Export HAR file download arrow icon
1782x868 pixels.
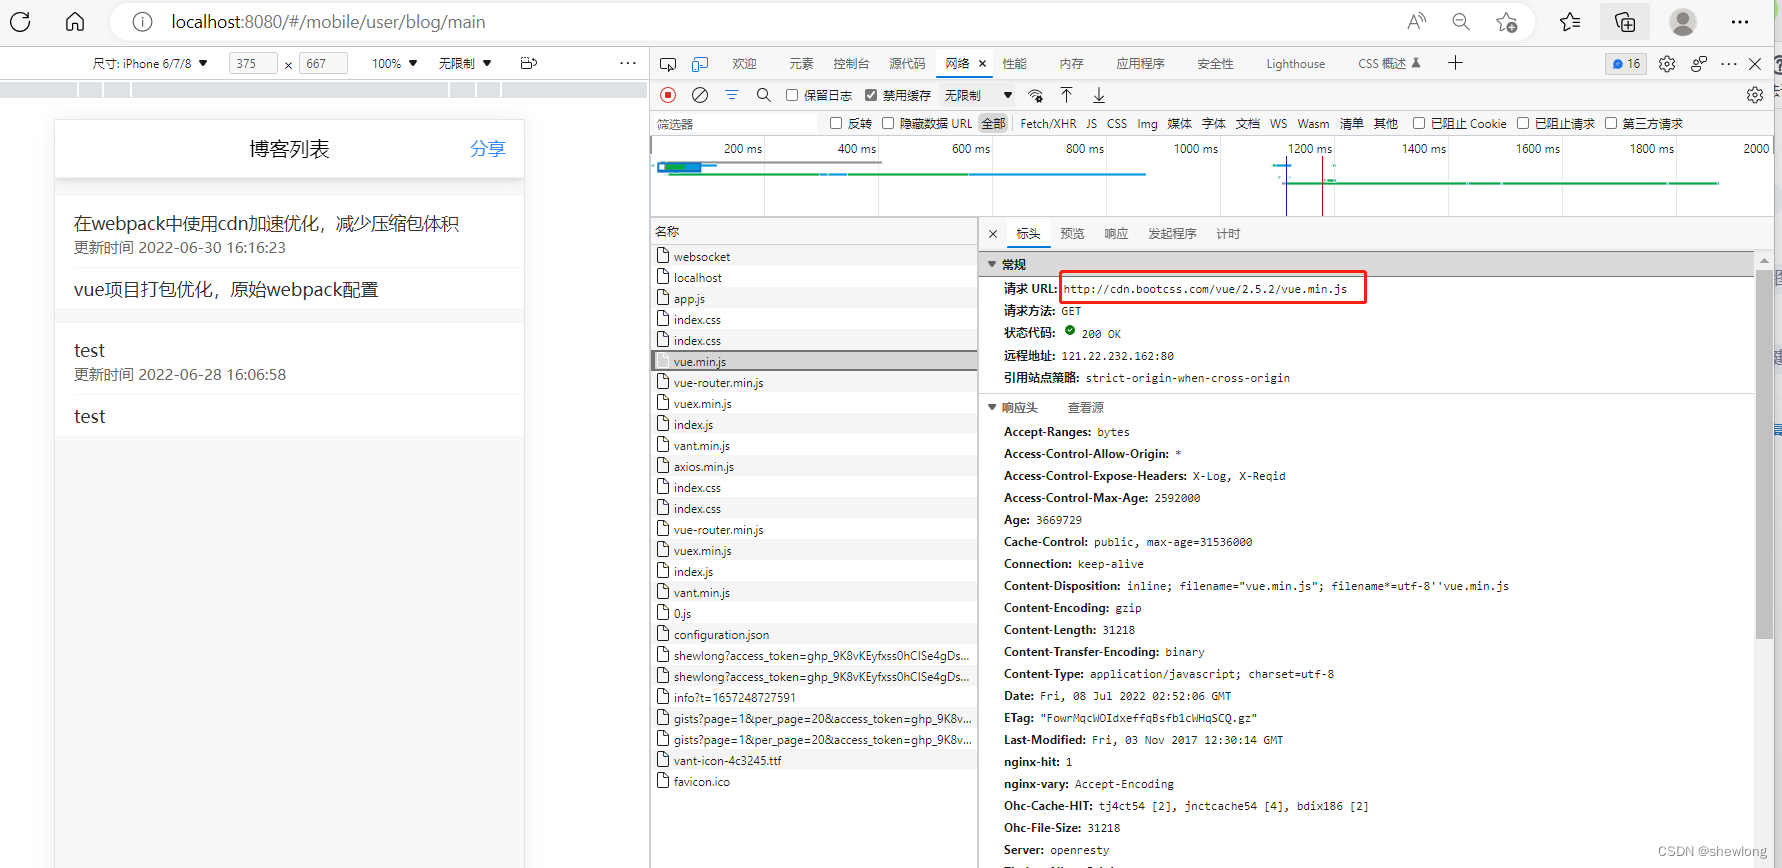[1099, 95]
